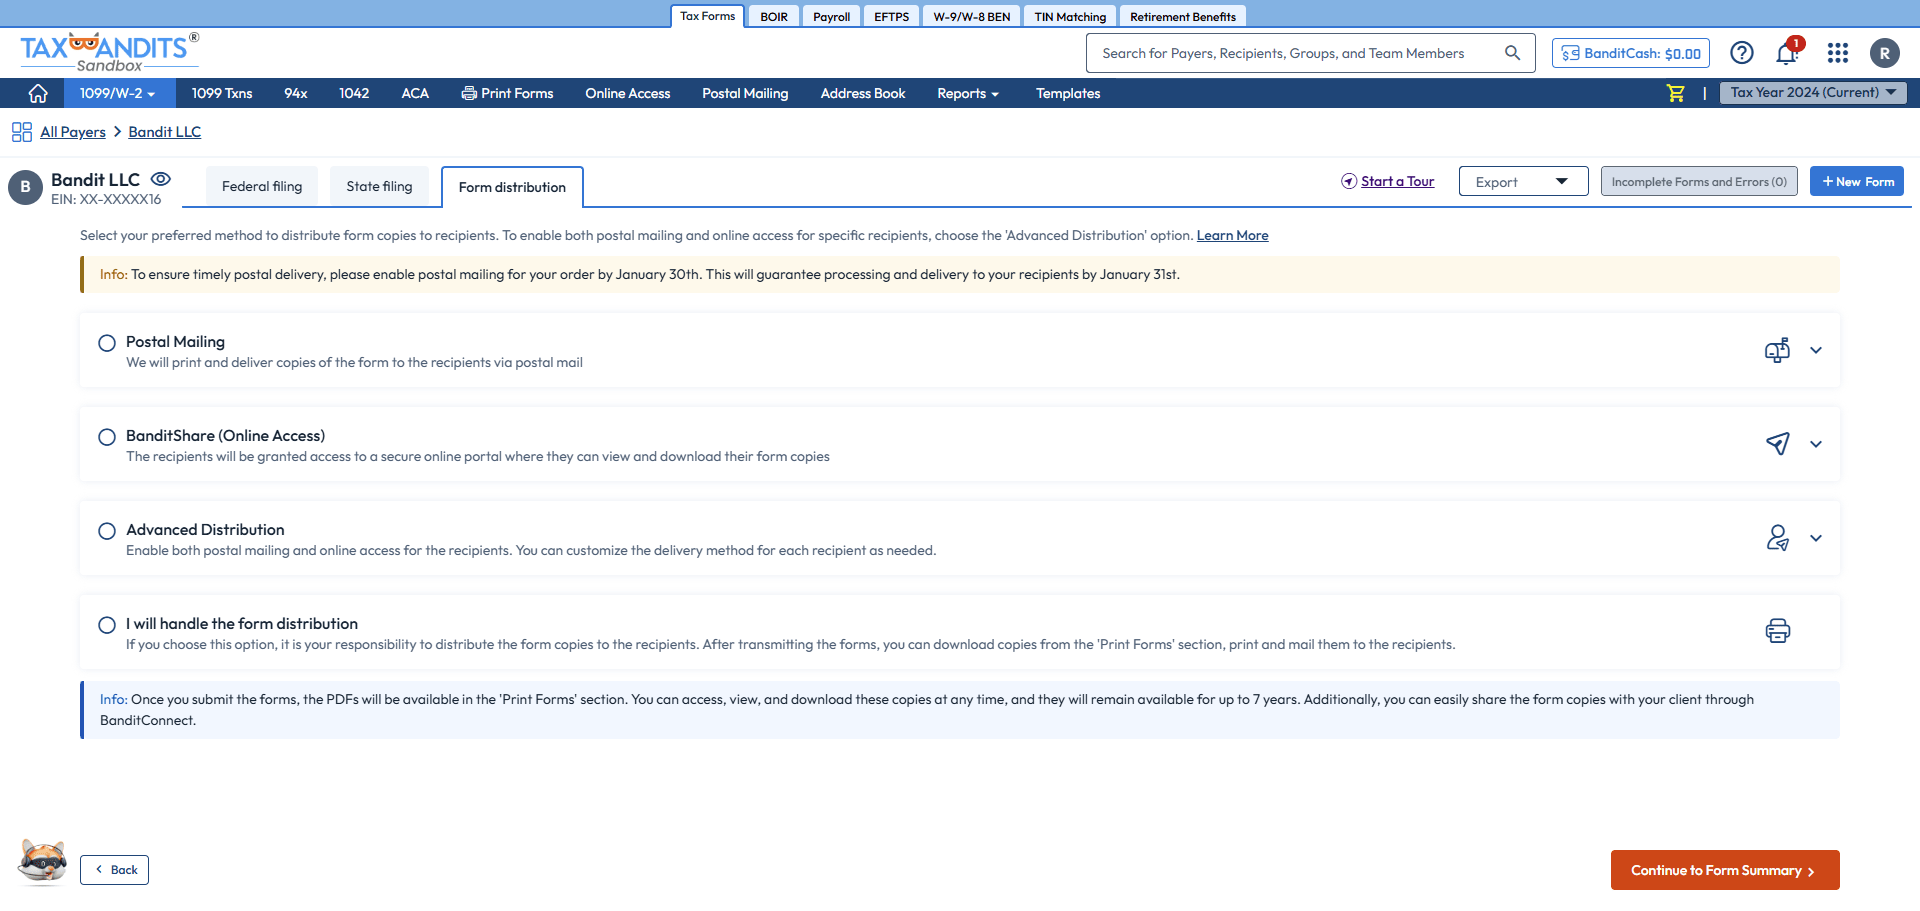
Task: Click the printer icon on the handle-distribution row
Action: 1776,631
